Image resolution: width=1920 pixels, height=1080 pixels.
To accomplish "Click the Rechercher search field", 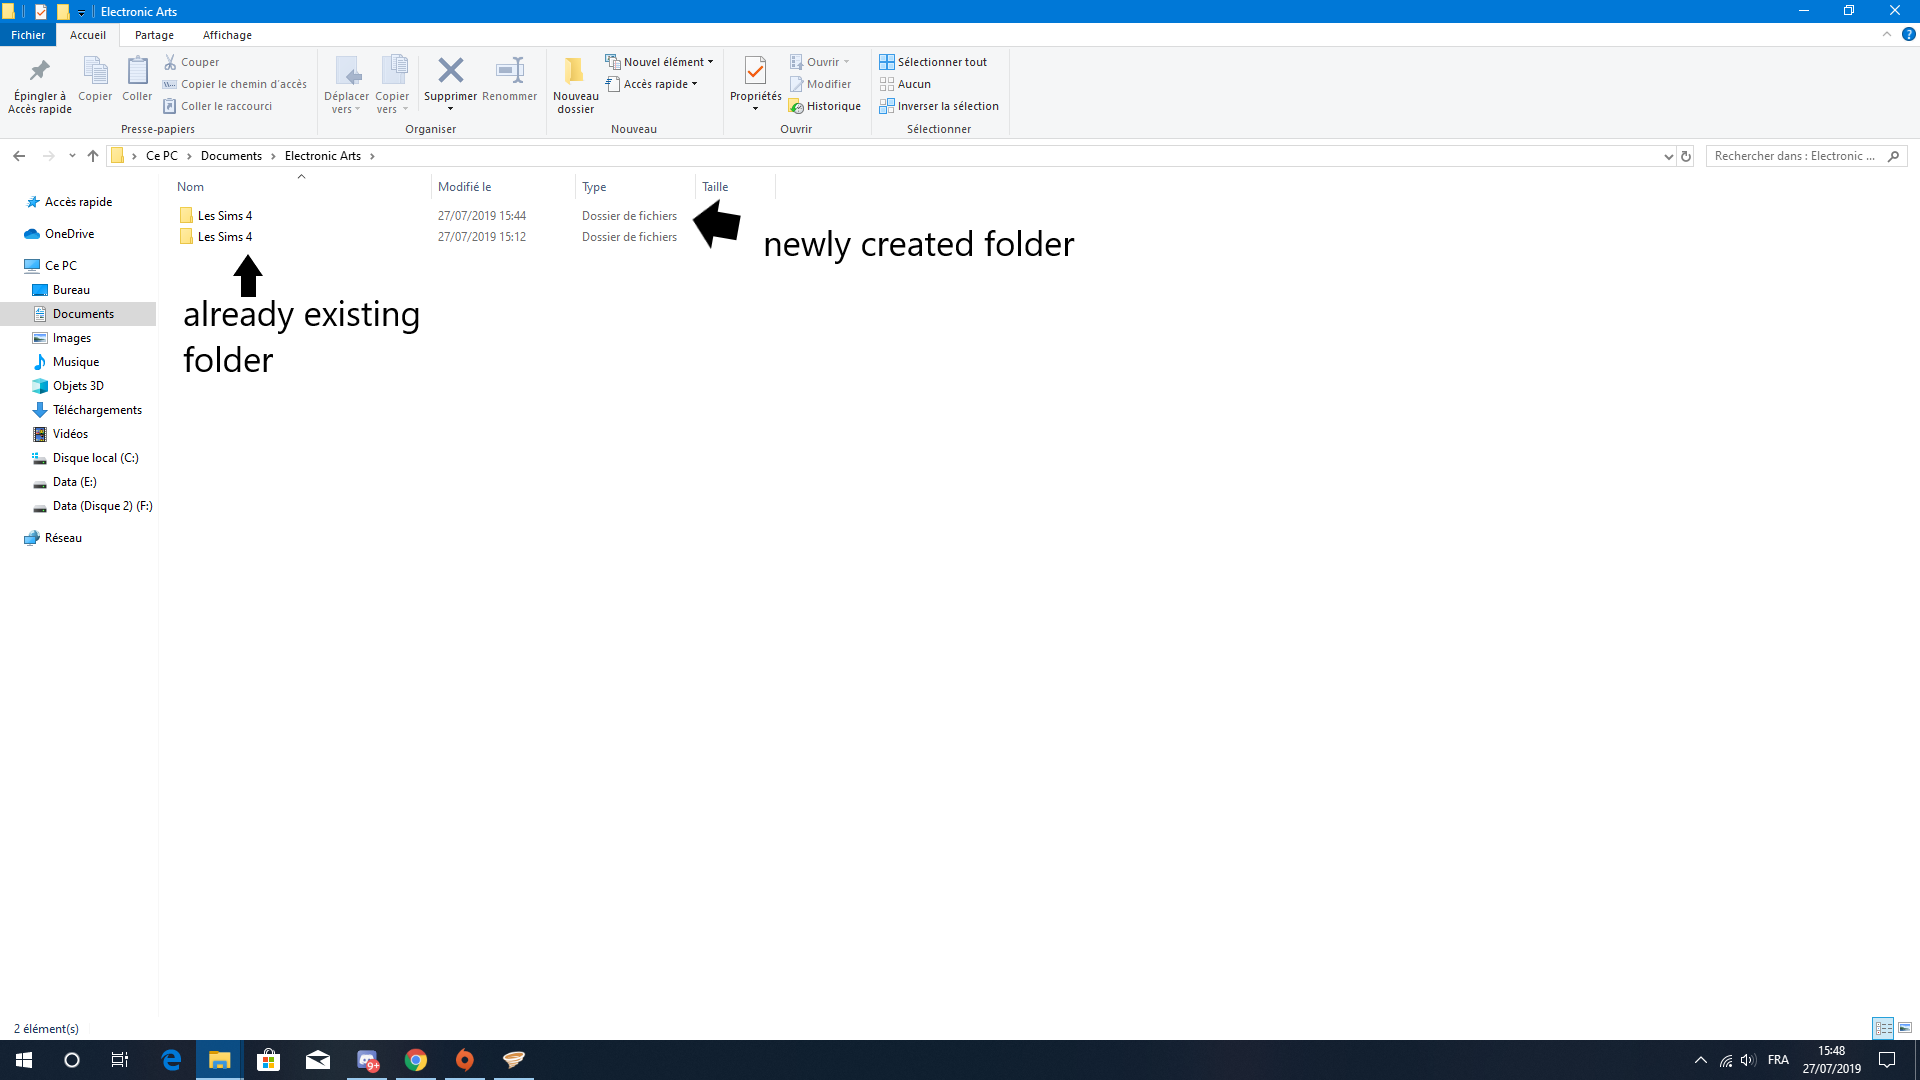I will 1795,156.
